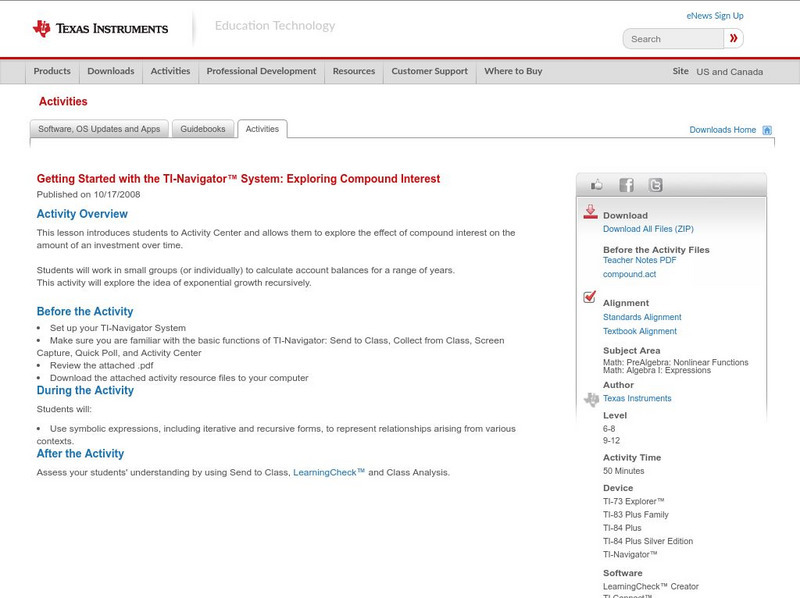This screenshot has width=800, height=598.
Task: Click Download All Files (ZIP)
Action: tap(648, 229)
